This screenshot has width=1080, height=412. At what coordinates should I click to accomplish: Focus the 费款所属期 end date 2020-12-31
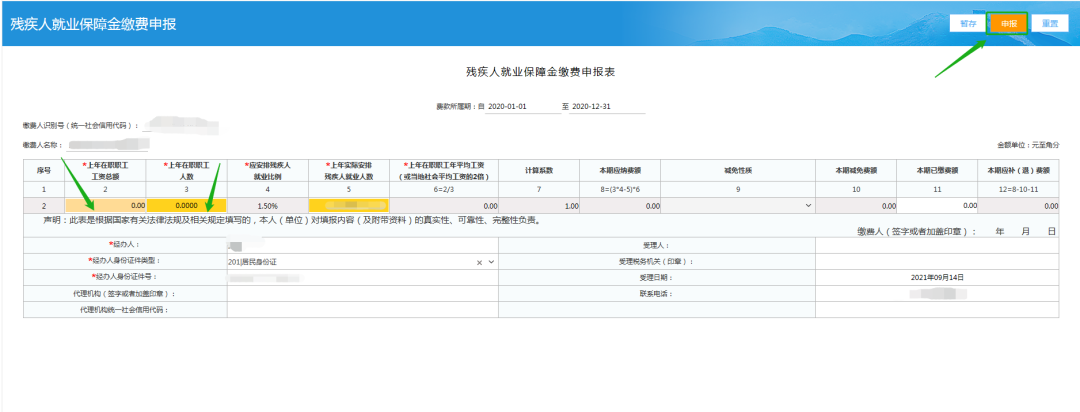coord(606,107)
